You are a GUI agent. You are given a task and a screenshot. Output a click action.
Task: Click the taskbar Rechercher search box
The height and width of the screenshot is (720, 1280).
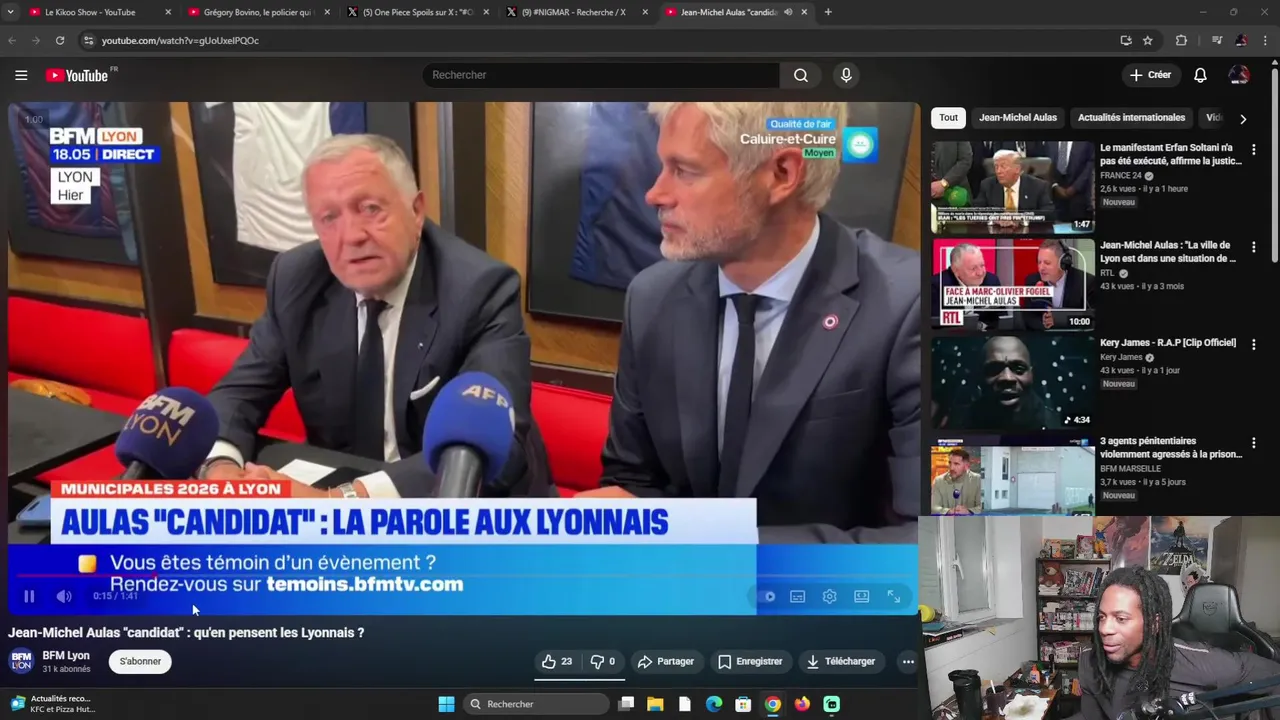(535, 704)
